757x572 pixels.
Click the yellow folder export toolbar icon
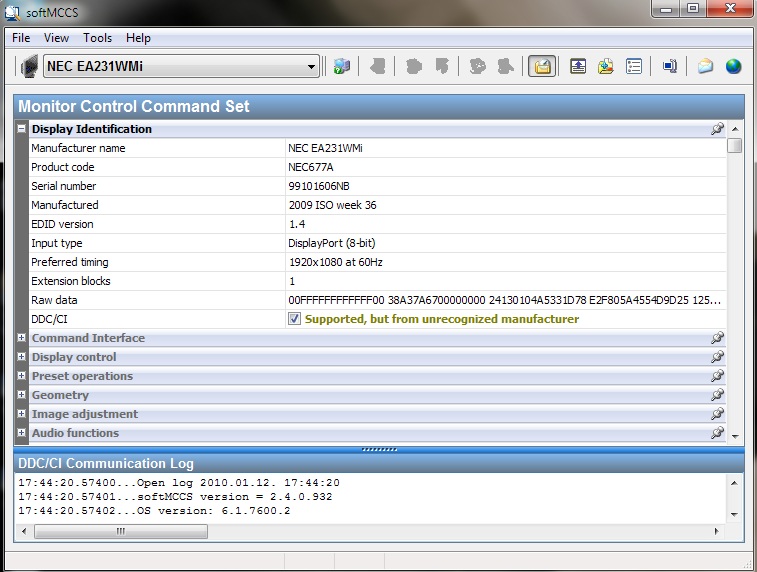pos(605,66)
